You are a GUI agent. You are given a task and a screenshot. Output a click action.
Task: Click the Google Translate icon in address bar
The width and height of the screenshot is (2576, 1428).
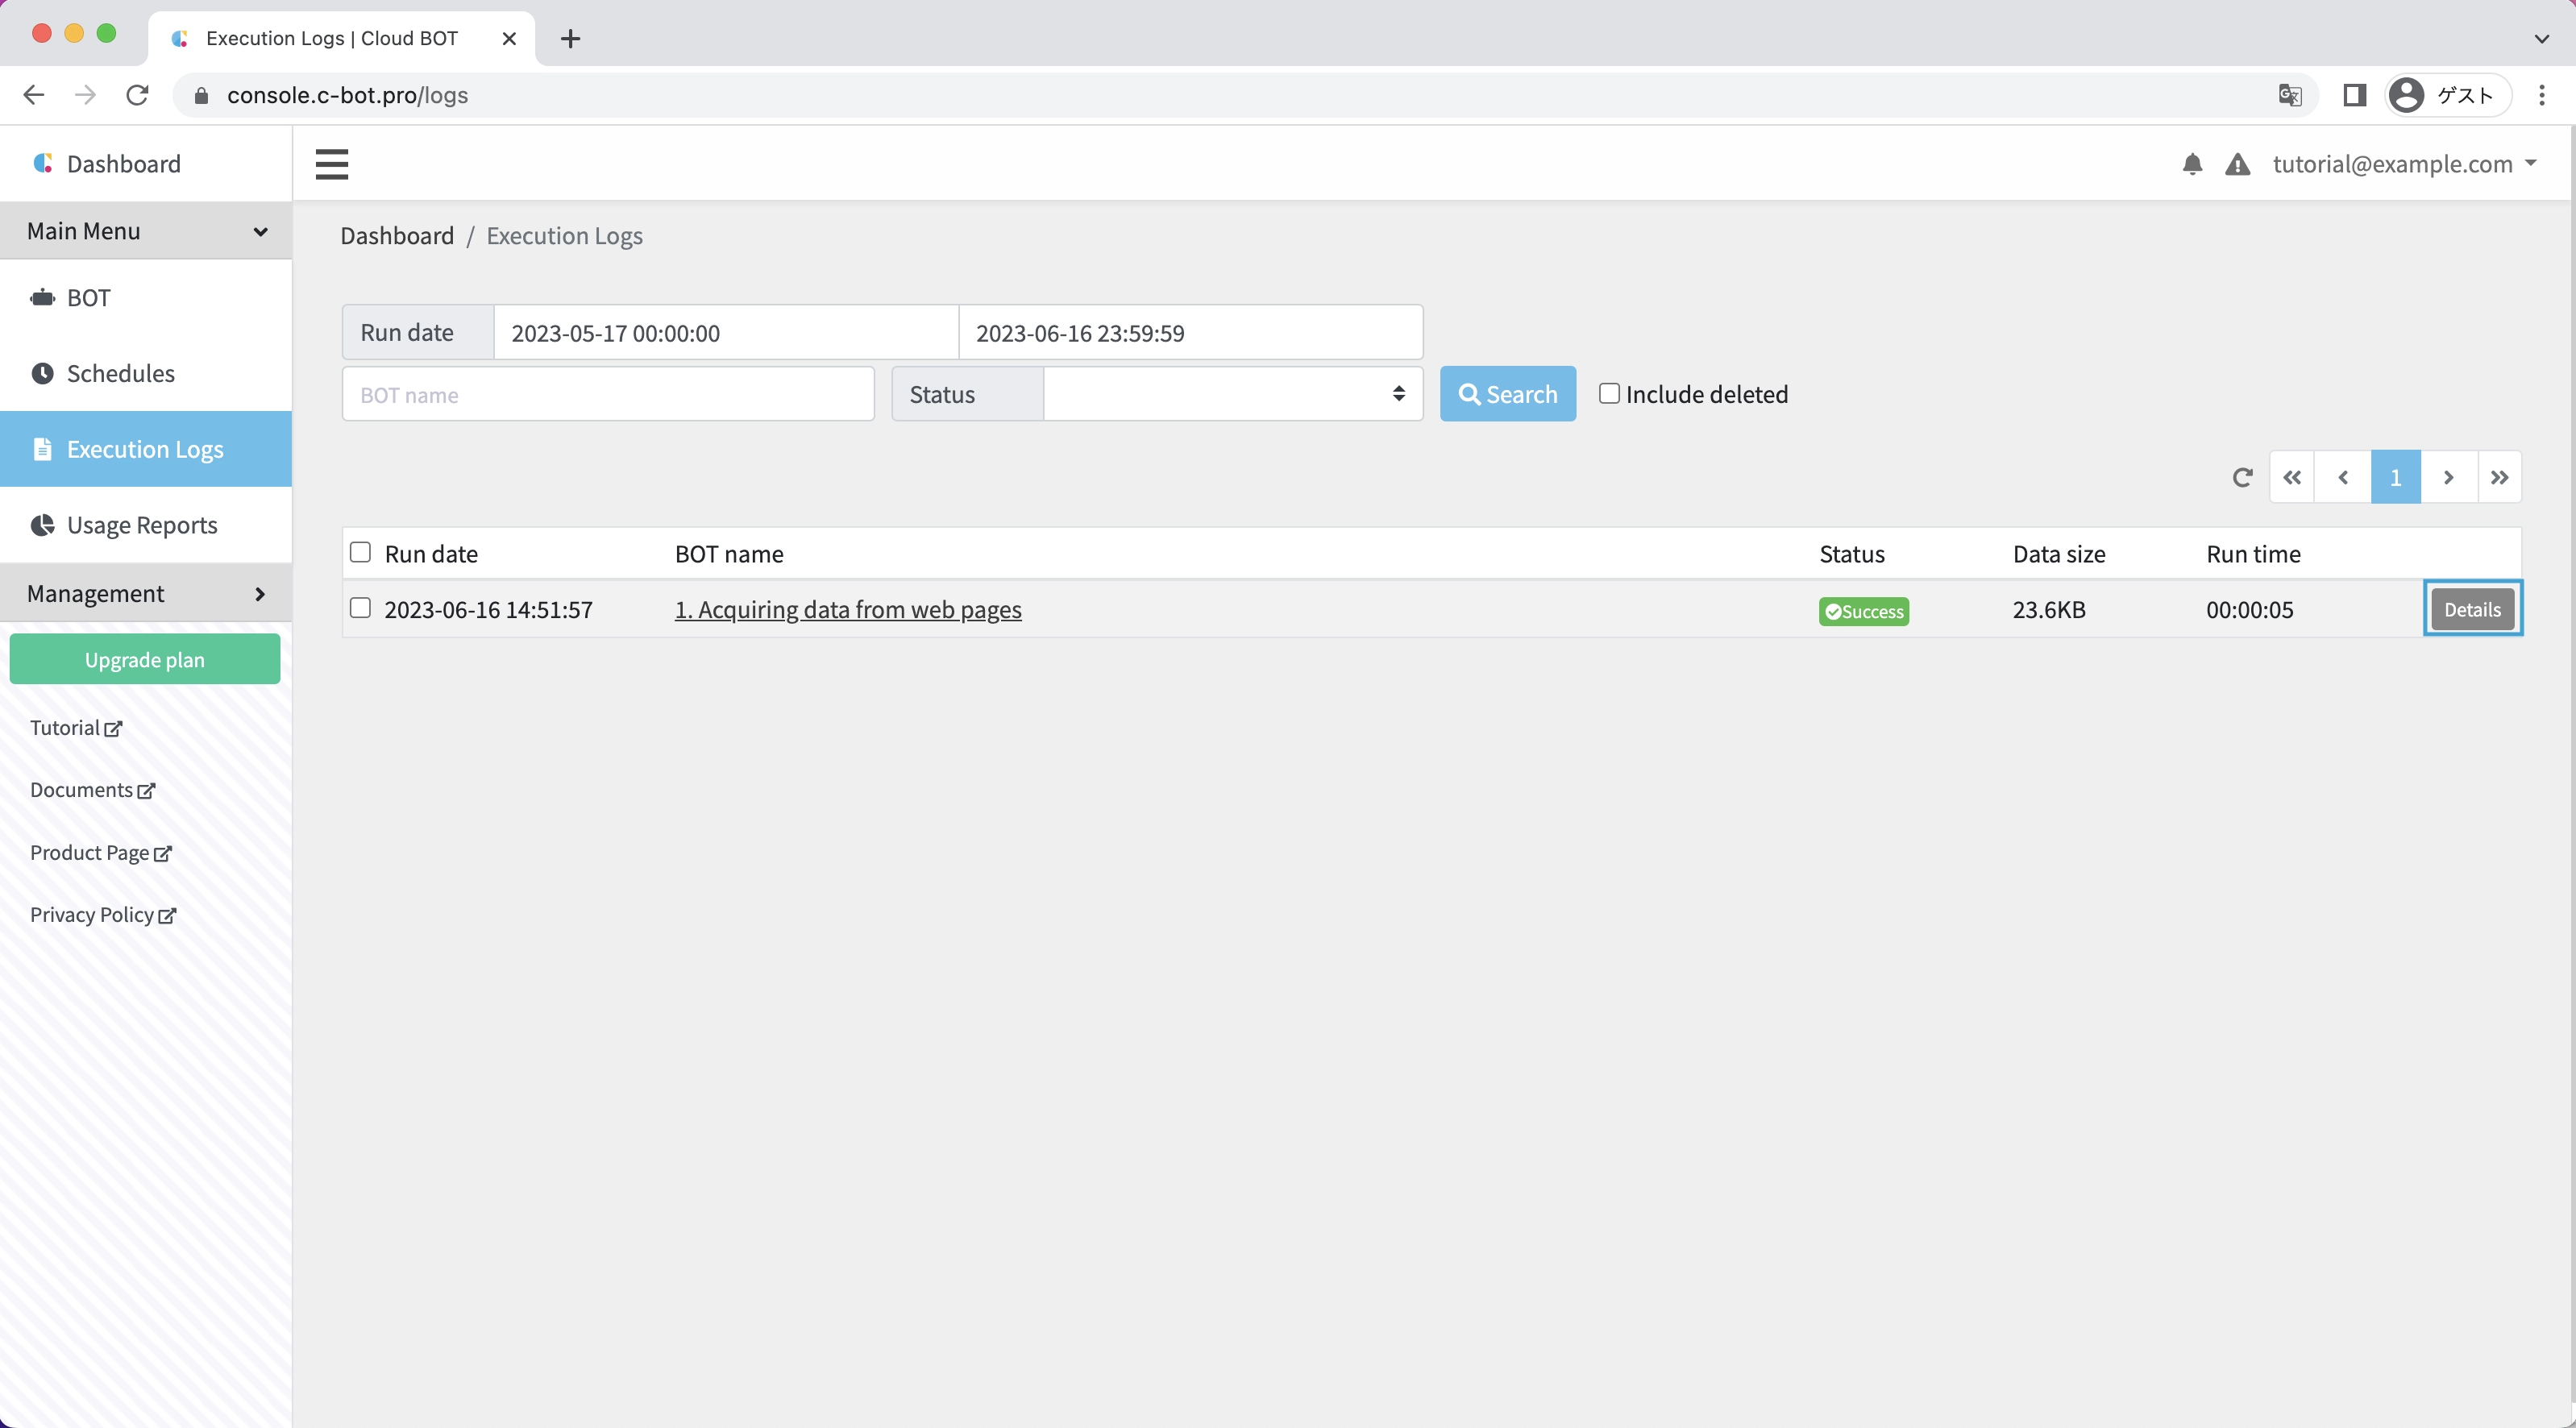pyautogui.click(x=2289, y=95)
